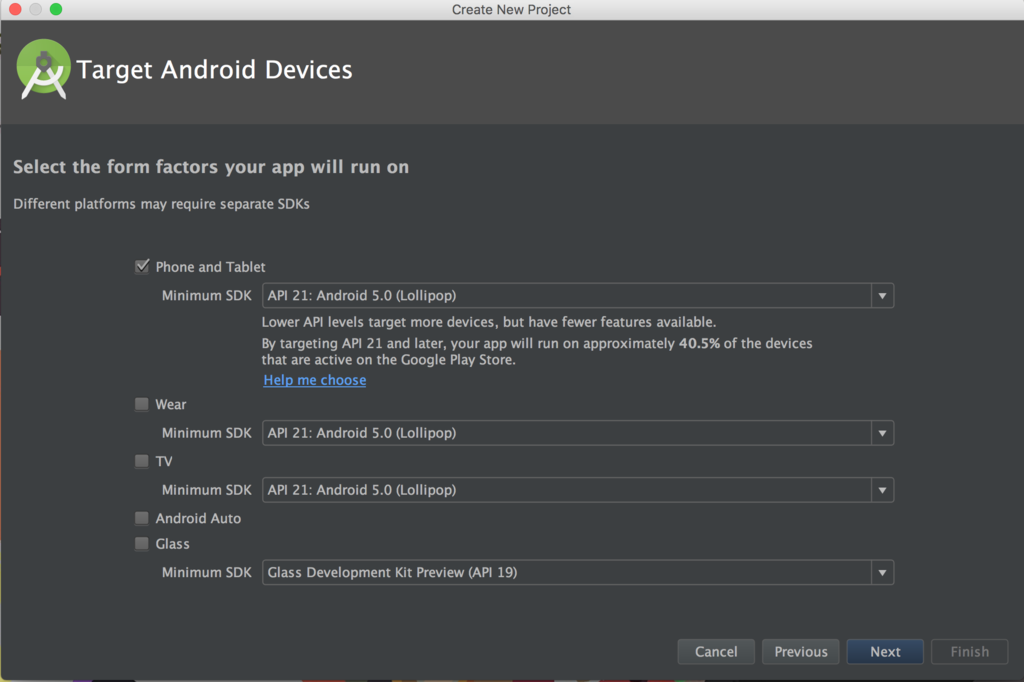The height and width of the screenshot is (682, 1024).
Task: Close the Create New Project window
Action: (16, 9)
